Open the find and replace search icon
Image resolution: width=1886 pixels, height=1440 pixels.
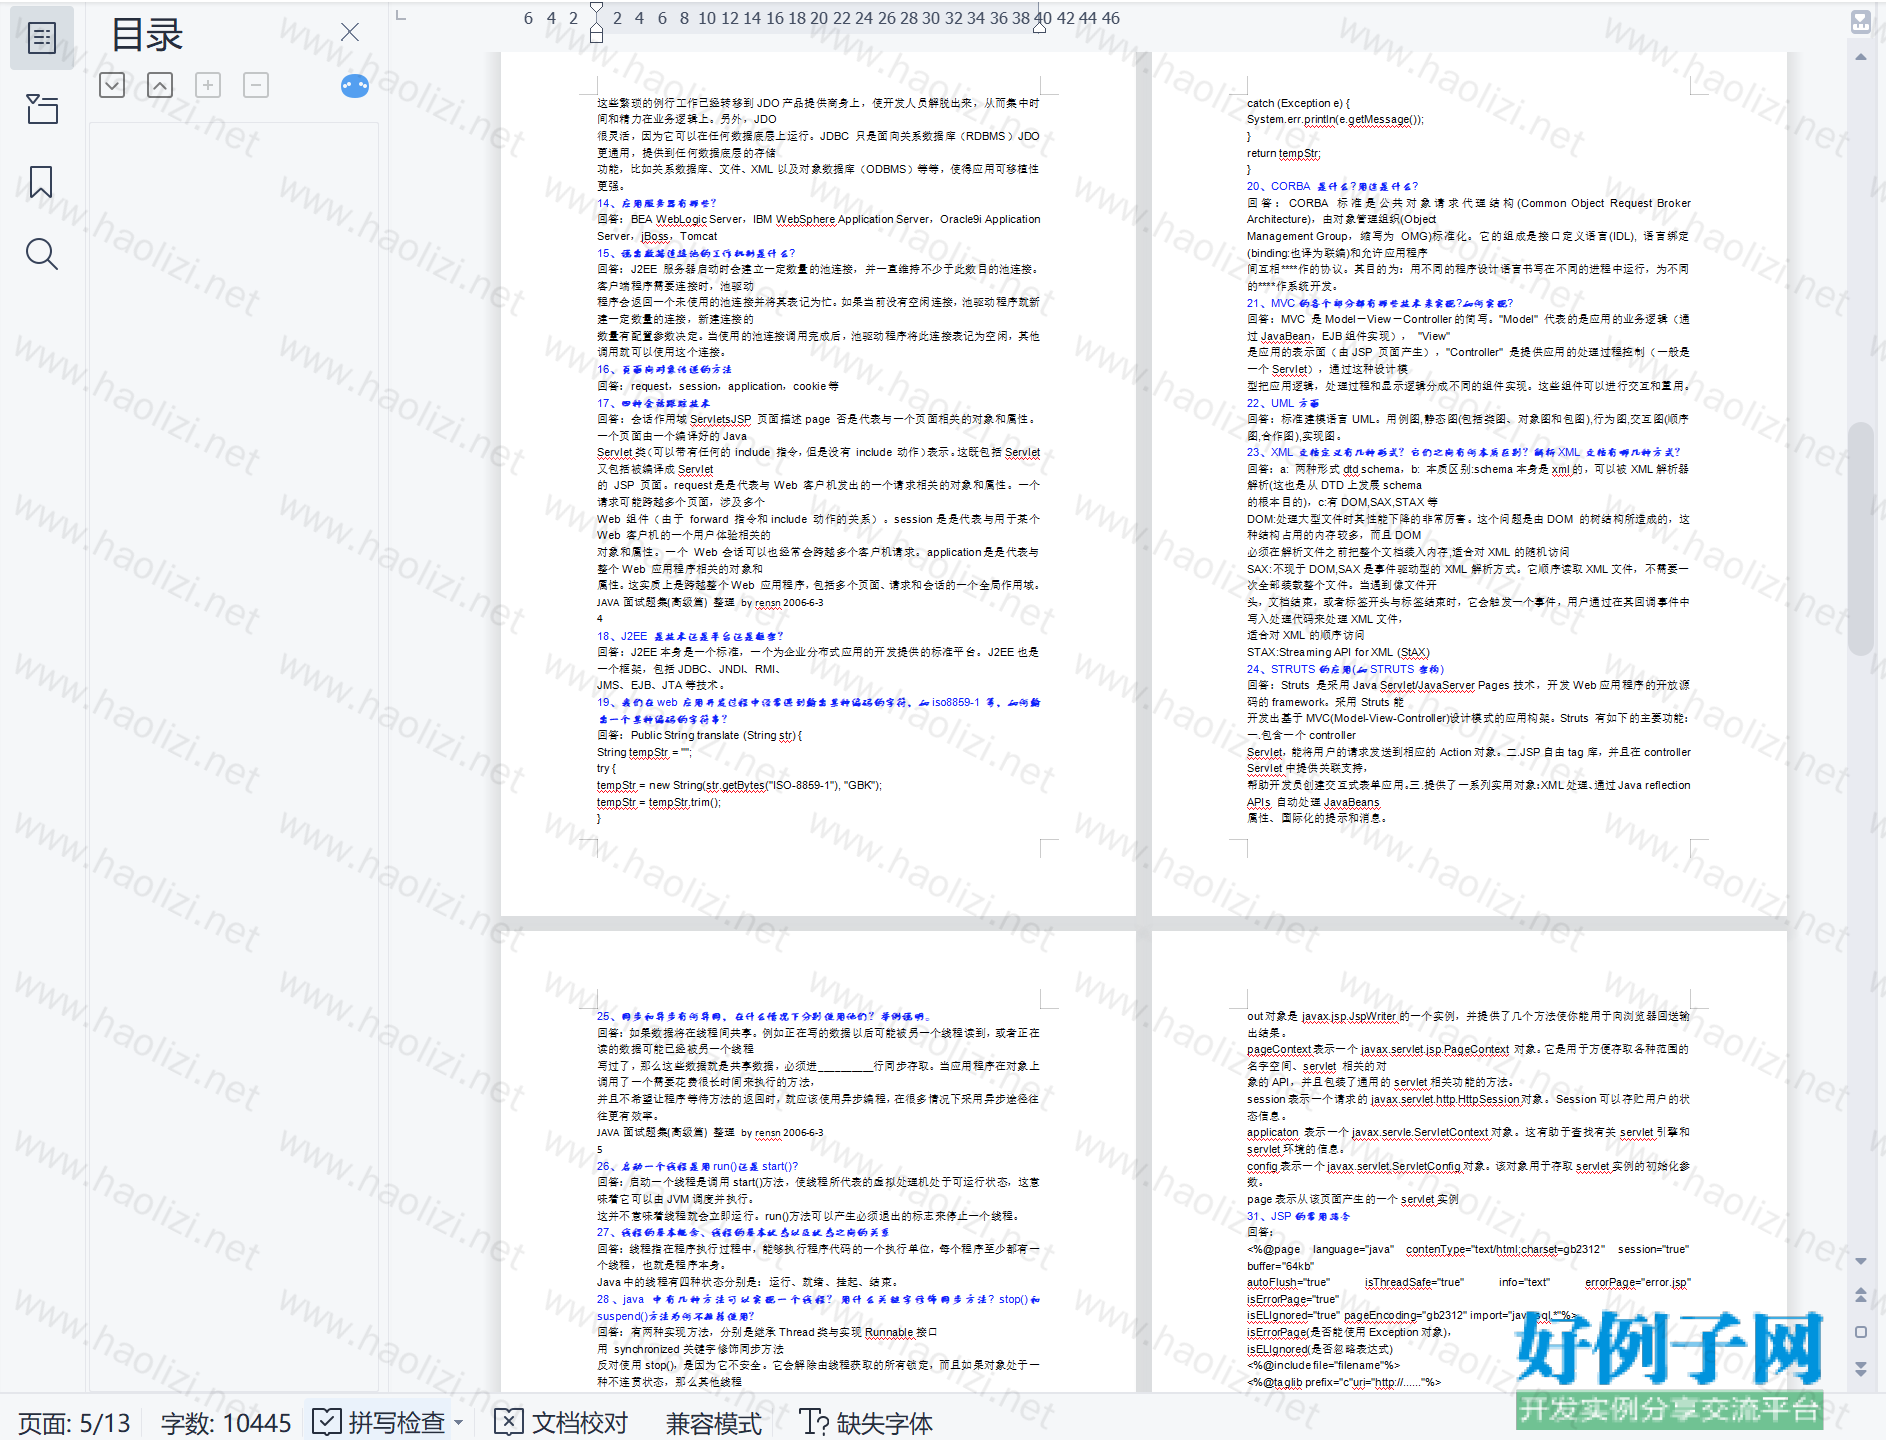click(41, 254)
